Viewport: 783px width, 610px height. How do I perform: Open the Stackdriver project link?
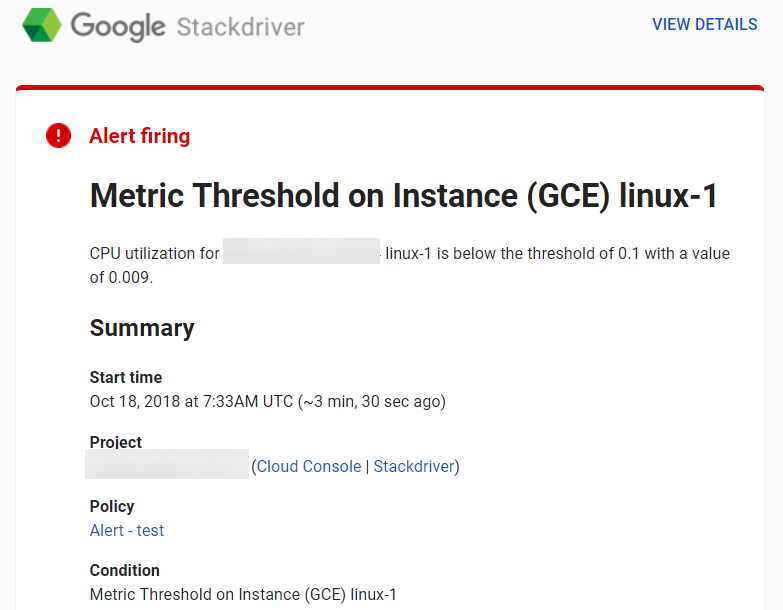point(414,466)
